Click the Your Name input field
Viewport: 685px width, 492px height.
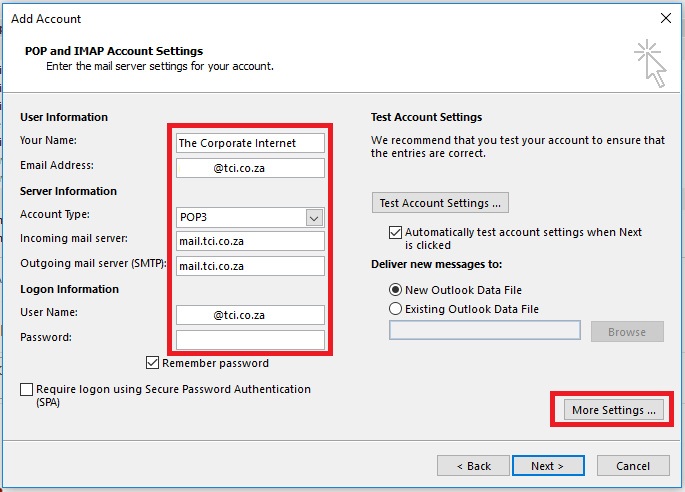250,143
